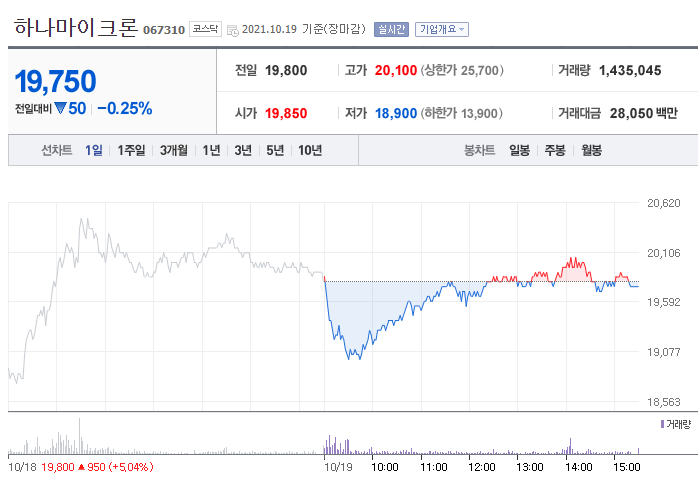Click the 거래대금 value 28,050 백만
Viewport: 698px width, 484px height.
(644, 114)
